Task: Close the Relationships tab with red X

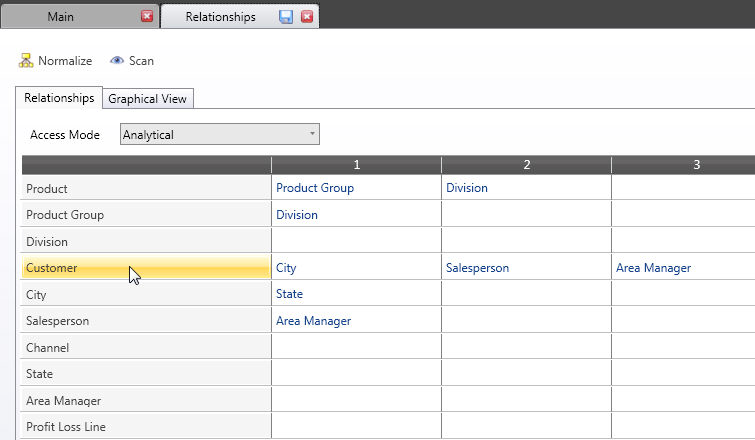Action: pyautogui.click(x=307, y=17)
